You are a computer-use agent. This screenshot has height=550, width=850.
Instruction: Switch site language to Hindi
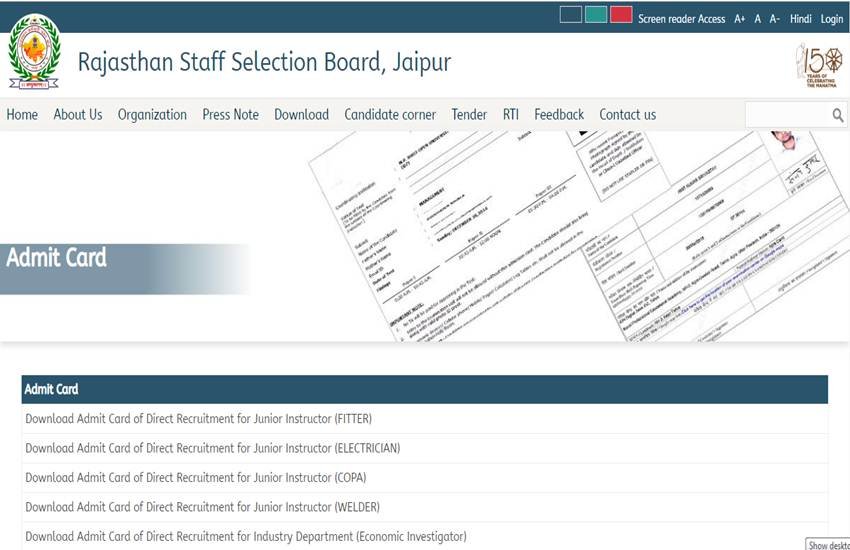tap(800, 19)
